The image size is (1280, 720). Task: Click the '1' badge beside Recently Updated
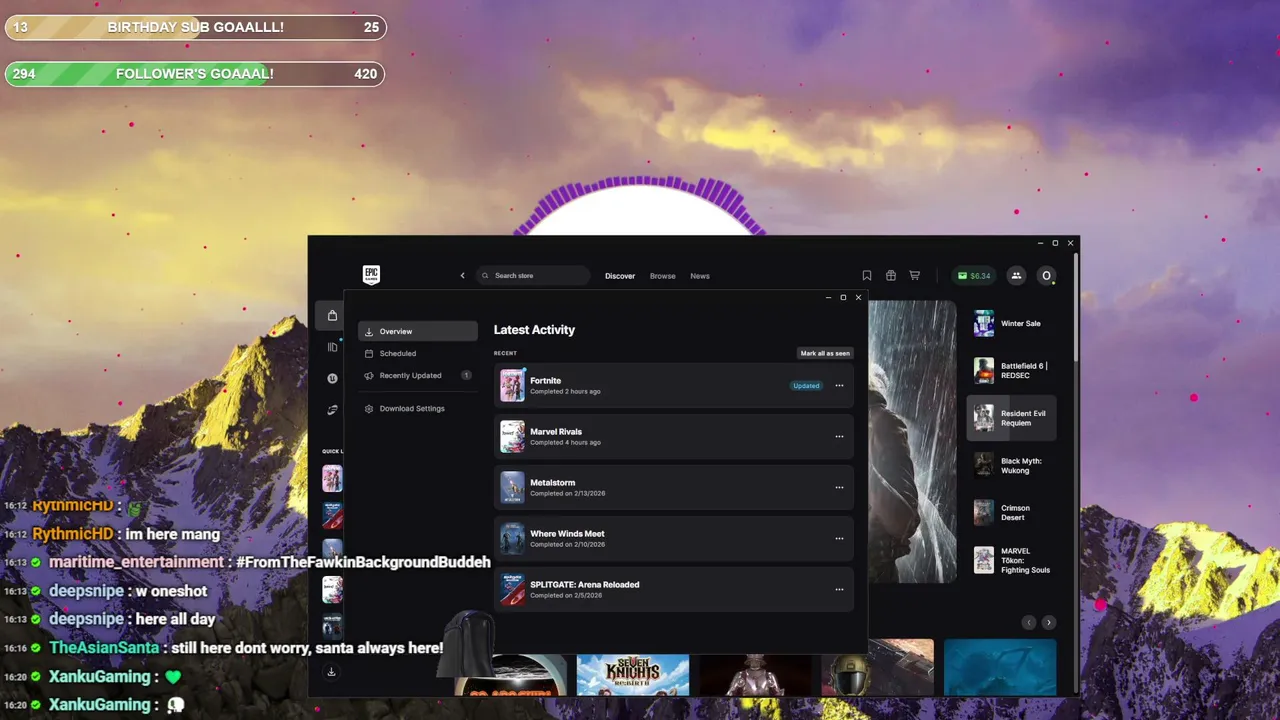(466, 375)
